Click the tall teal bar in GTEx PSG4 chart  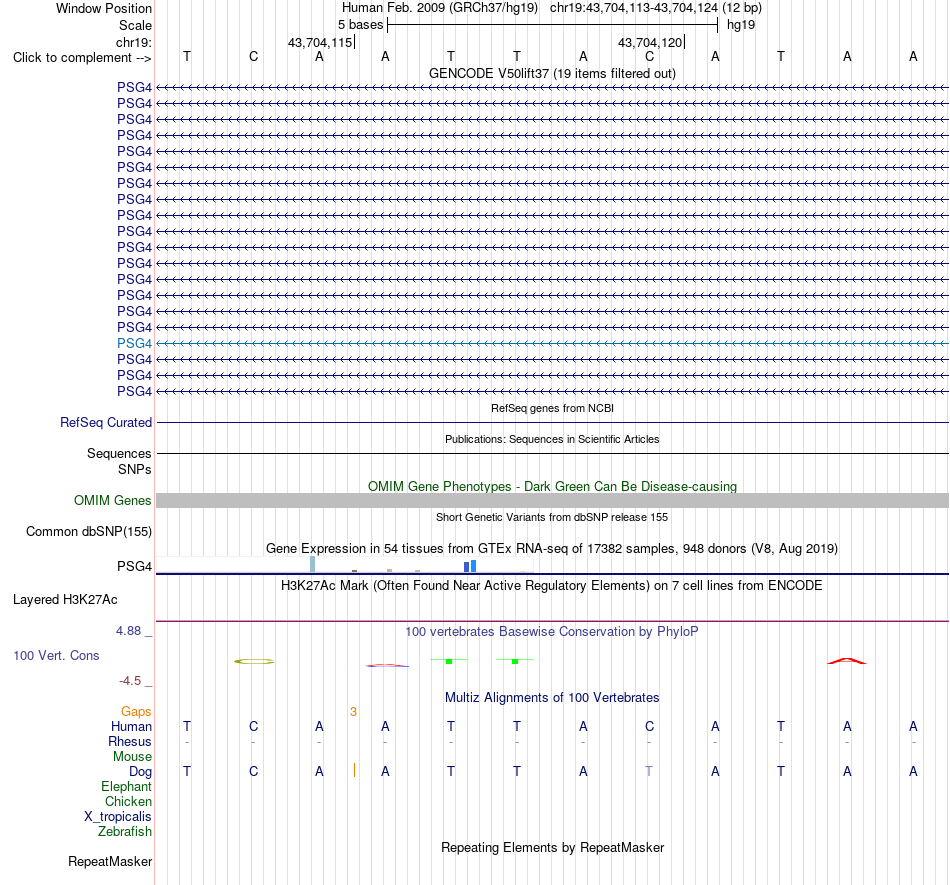point(313,564)
